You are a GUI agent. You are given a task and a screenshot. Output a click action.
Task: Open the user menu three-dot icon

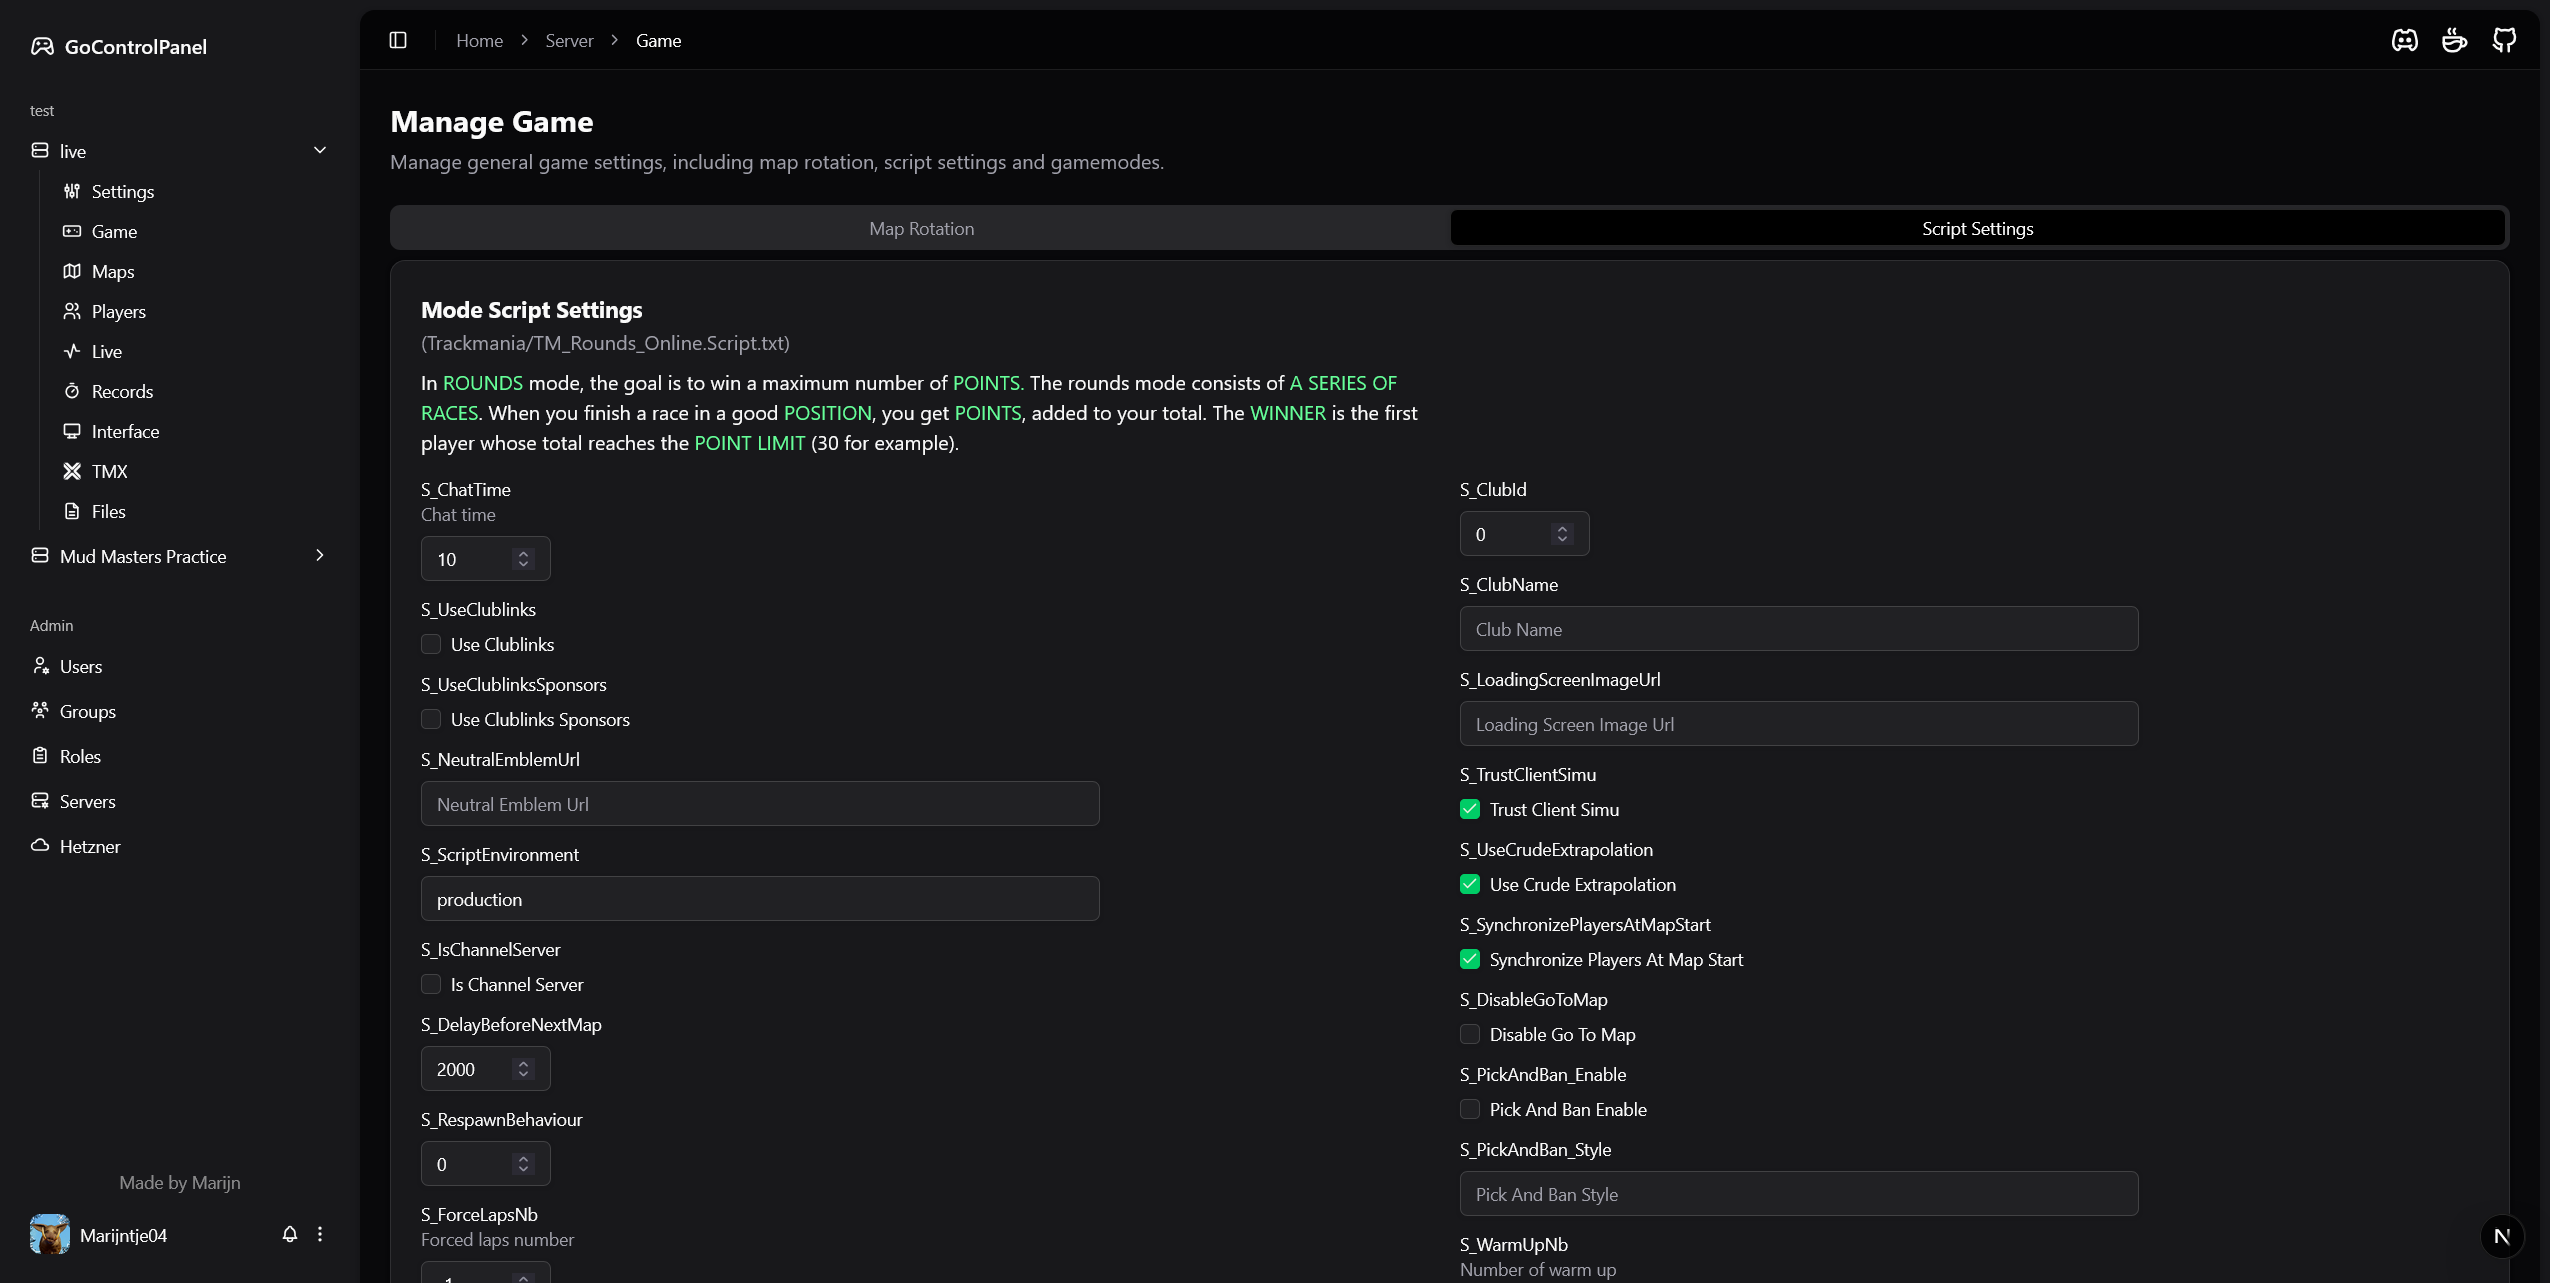320,1234
